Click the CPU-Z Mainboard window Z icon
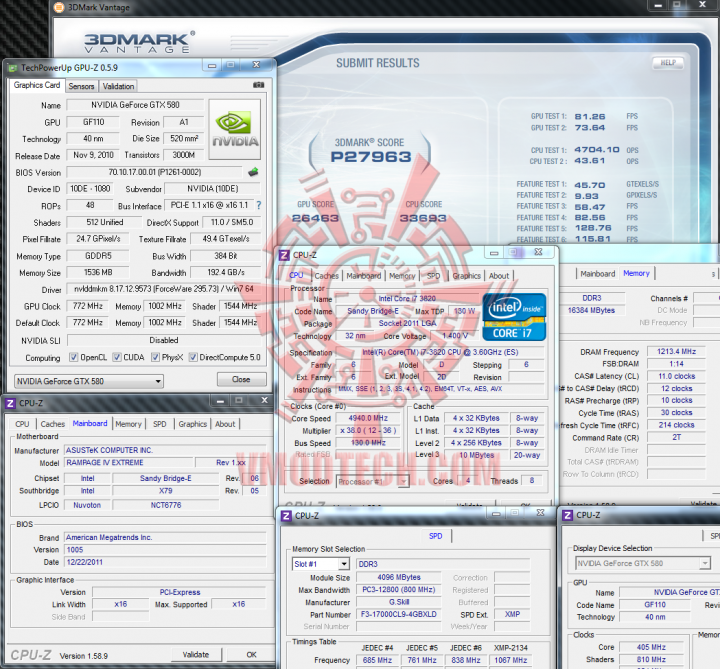720x669 pixels. (x=10, y=403)
